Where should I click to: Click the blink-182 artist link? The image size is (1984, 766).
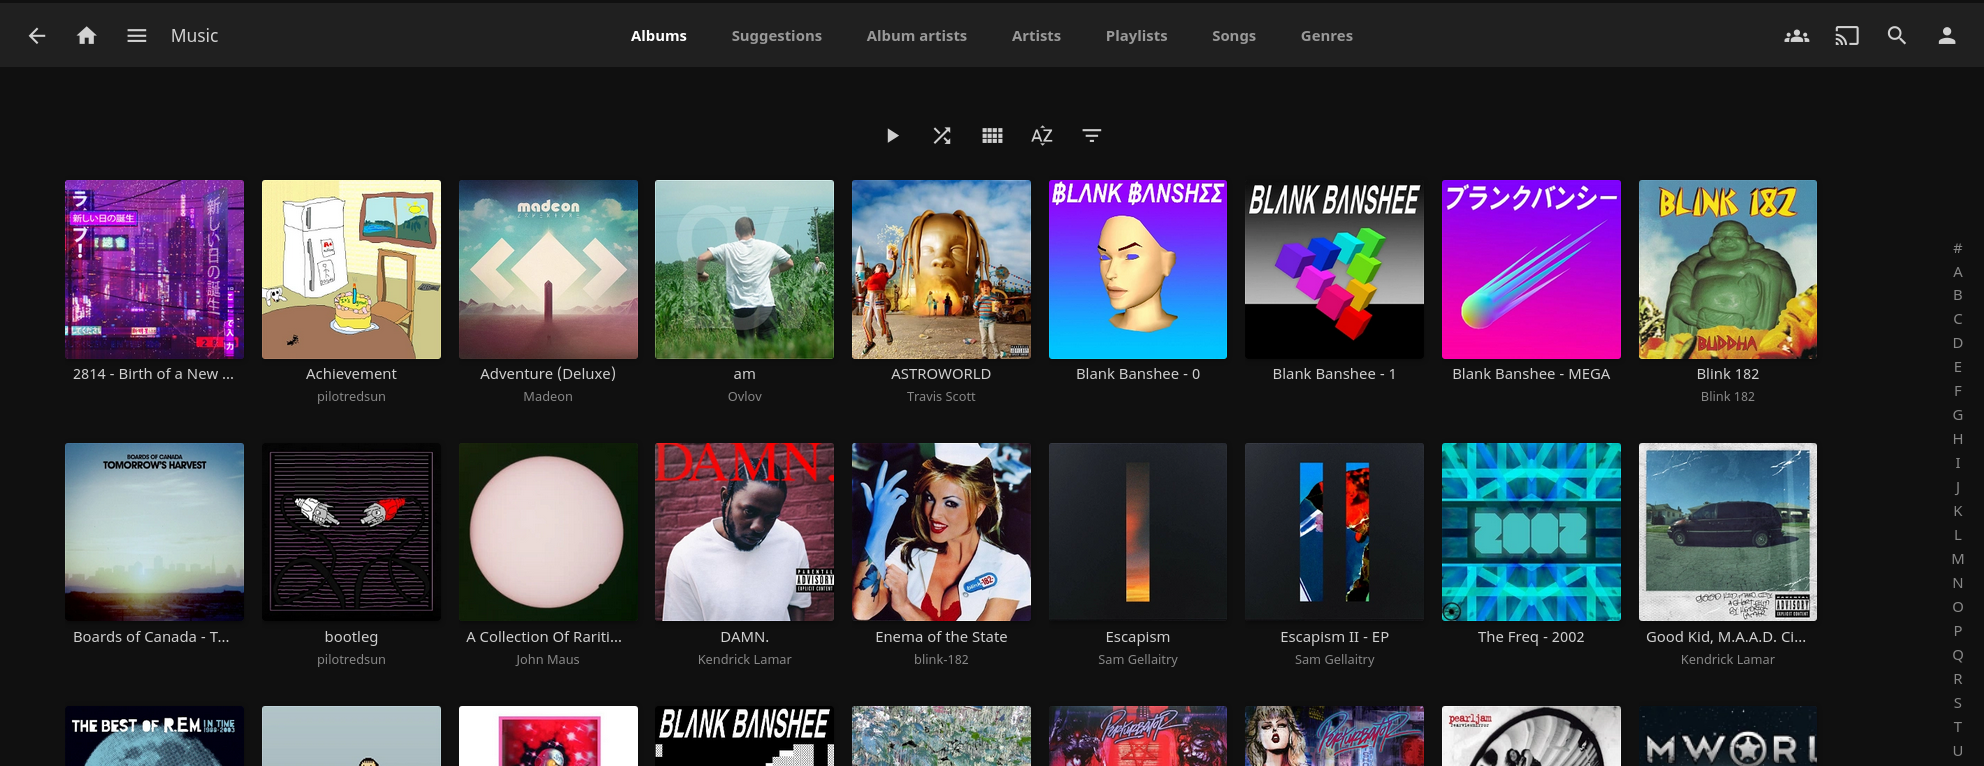coord(941,660)
